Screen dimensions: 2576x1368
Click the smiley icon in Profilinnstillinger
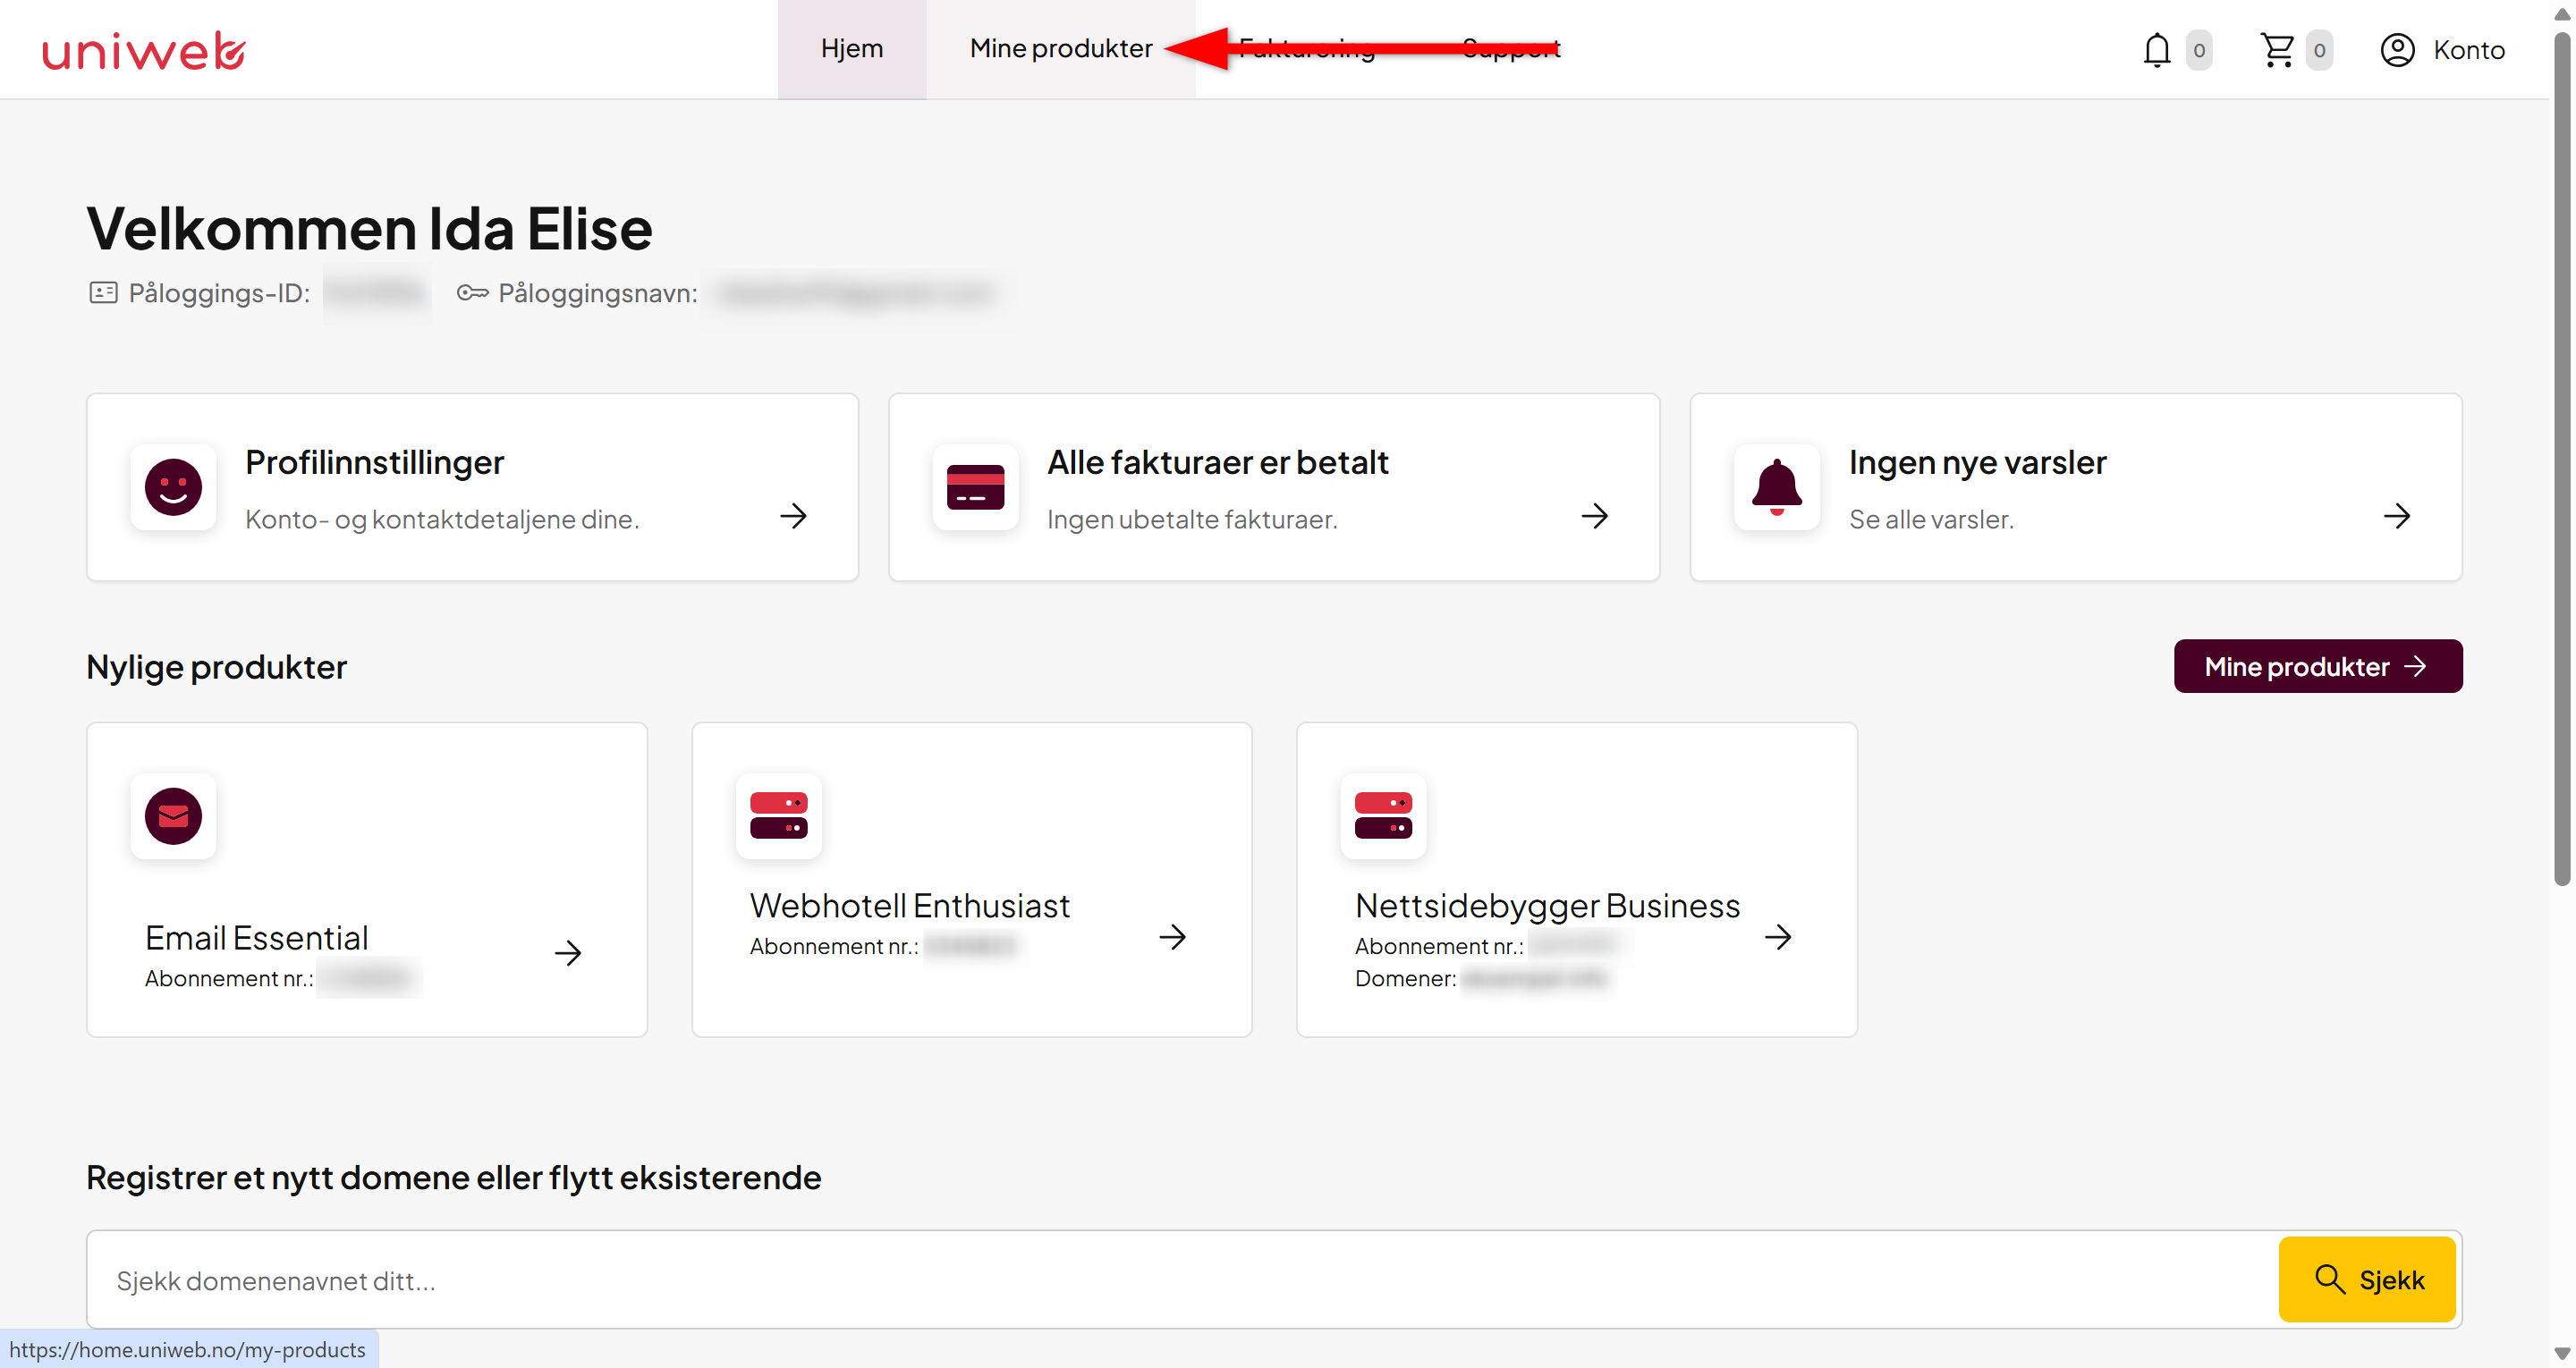173,487
